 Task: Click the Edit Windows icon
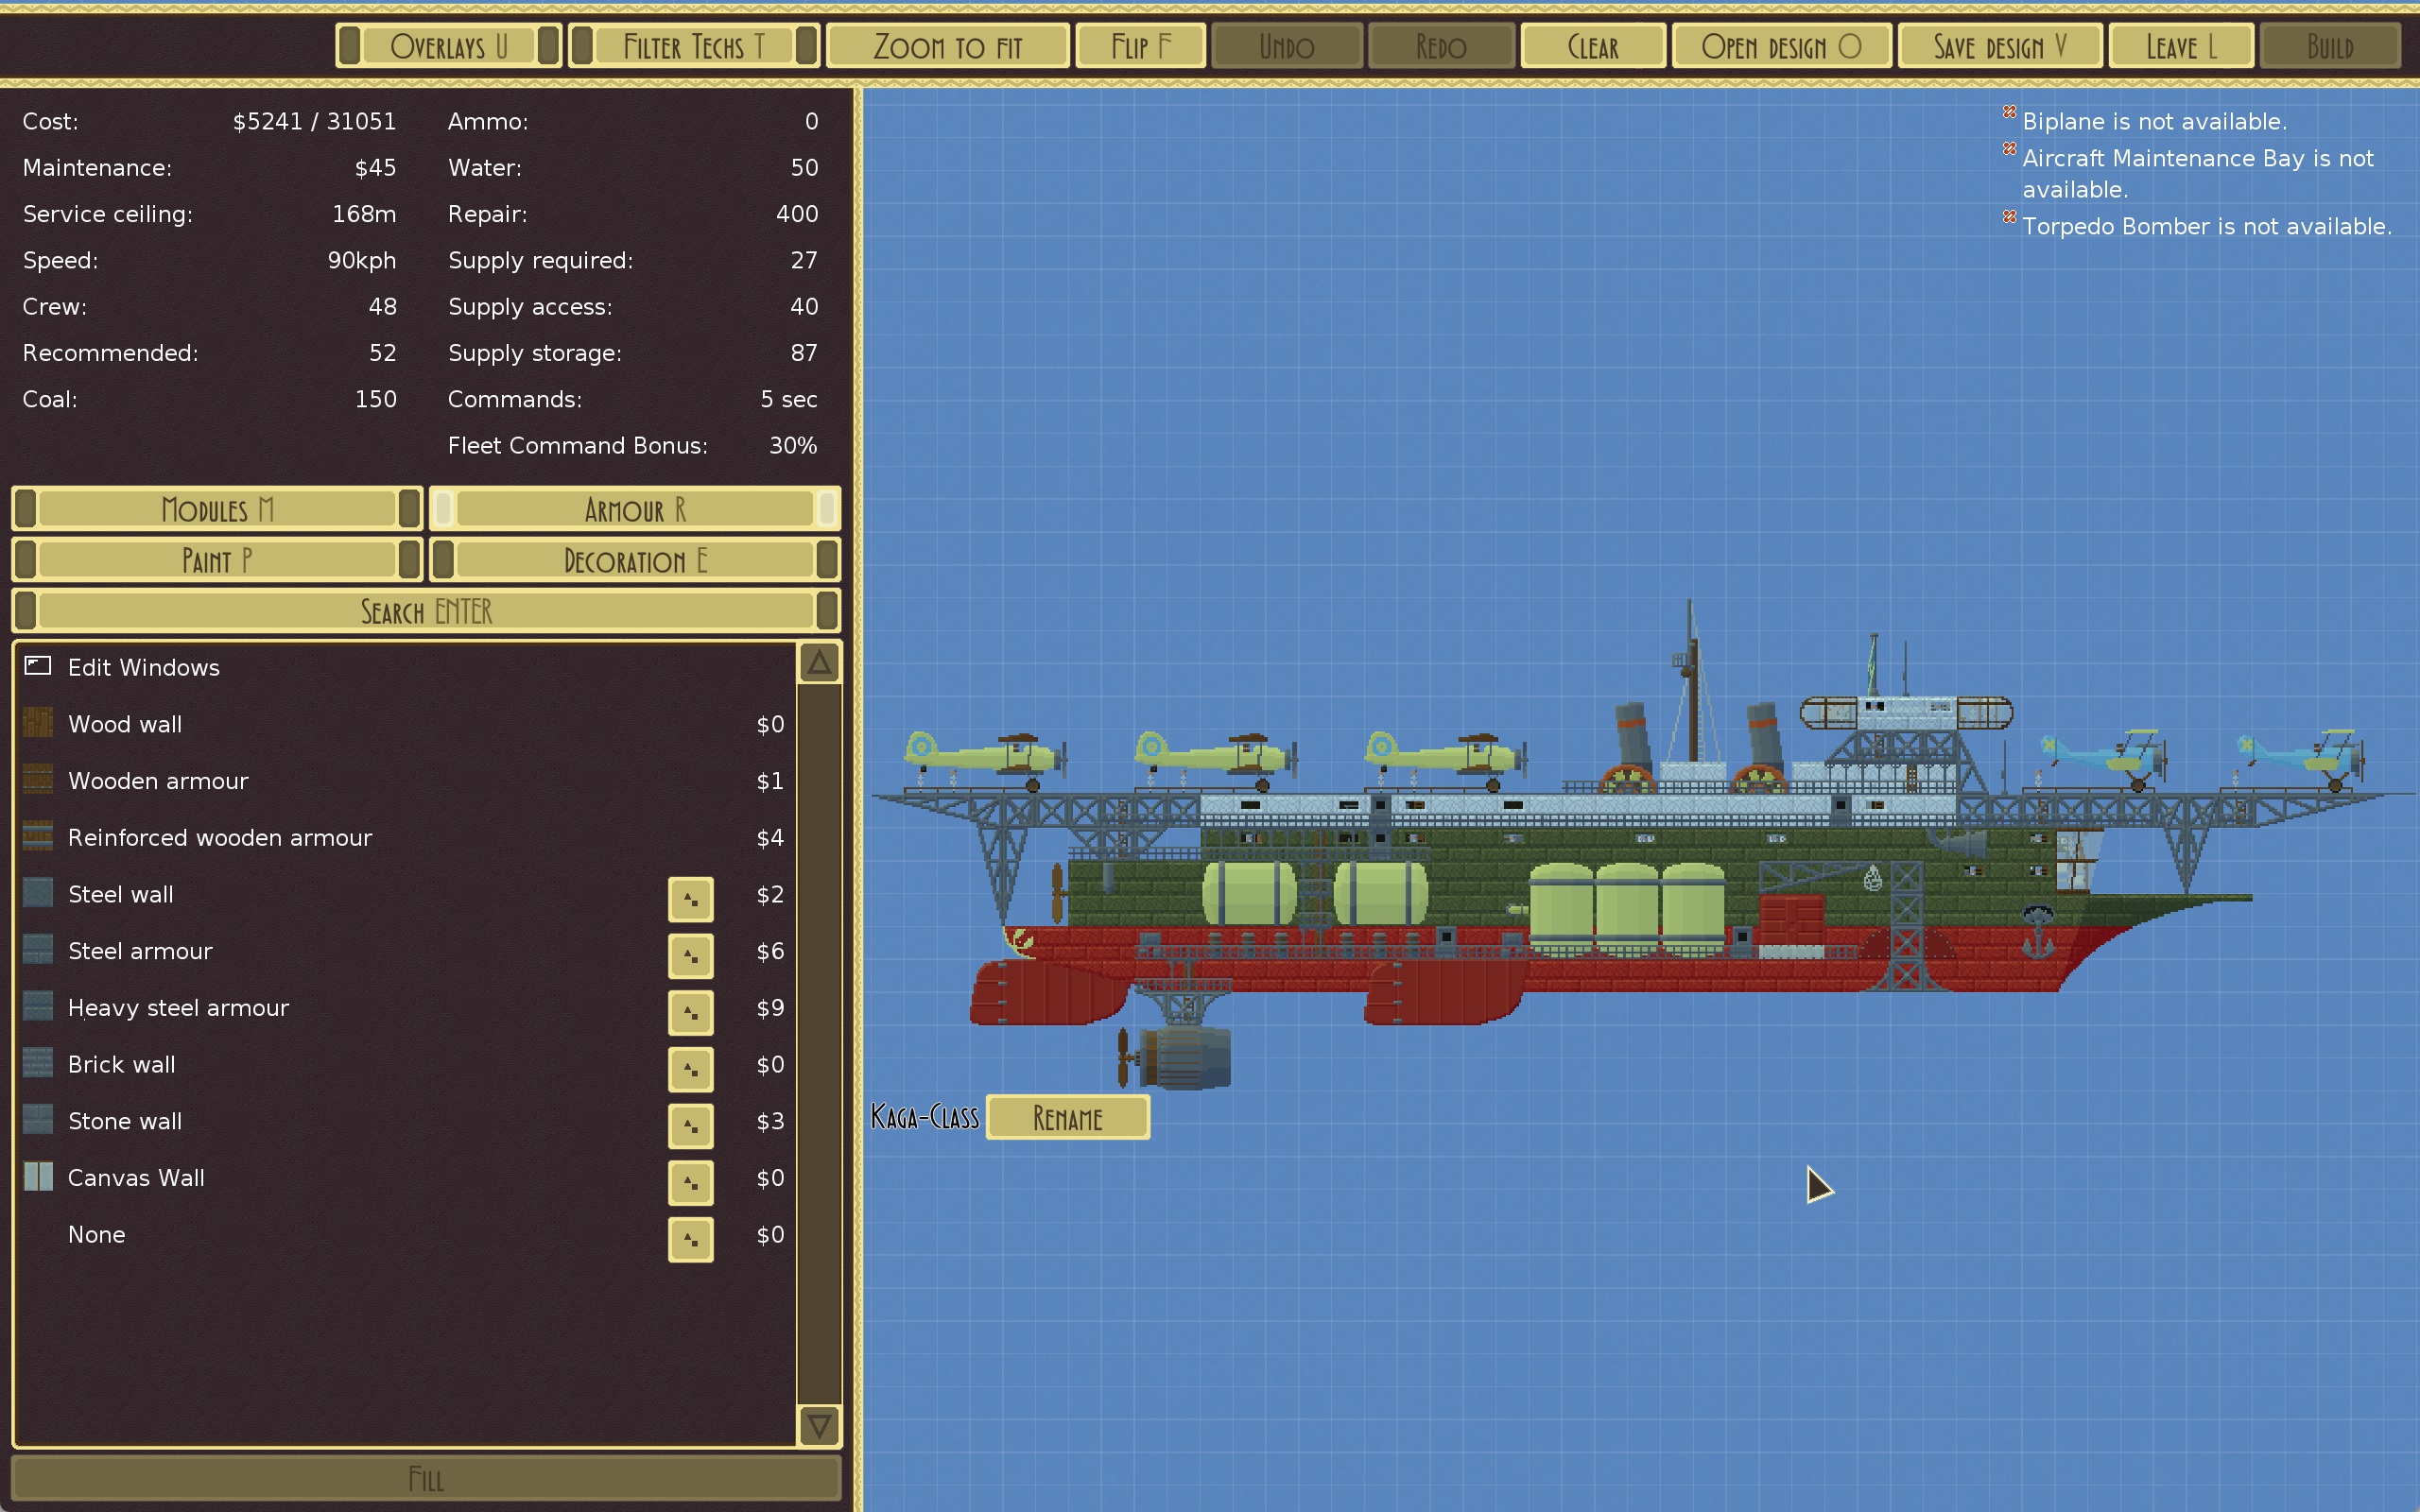coord(38,666)
